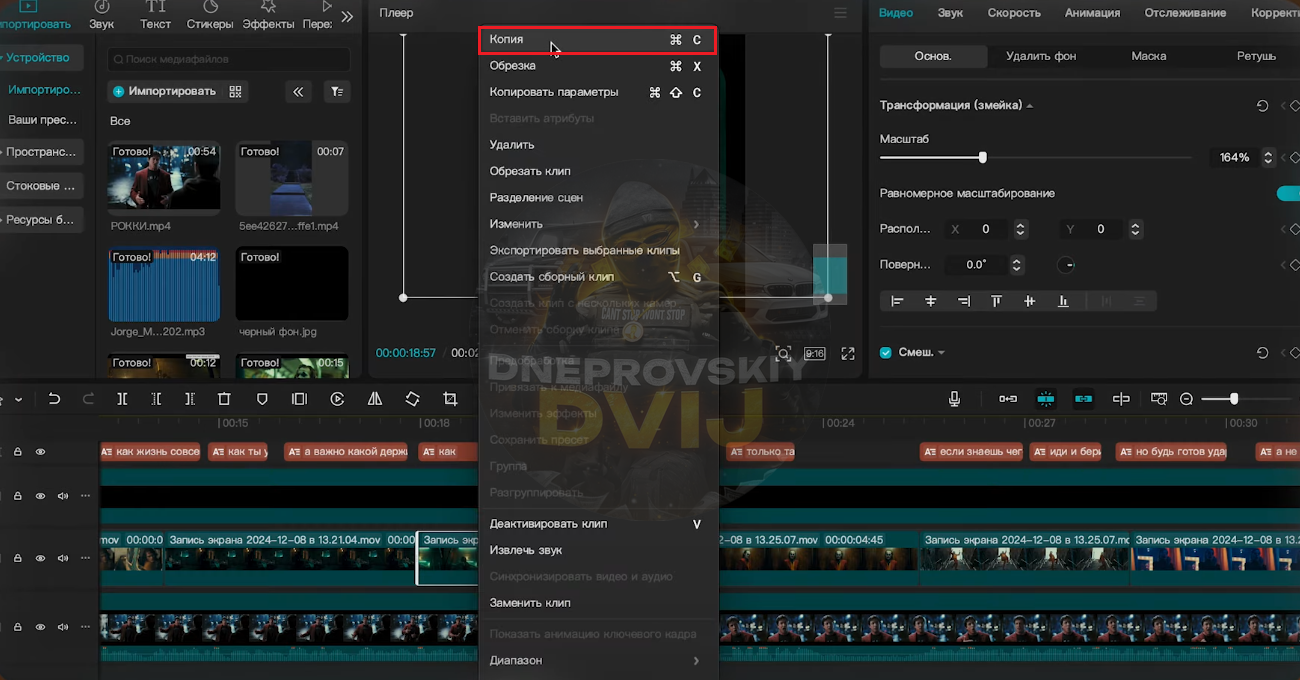Open the preview zoom-search icon in the timeline toolbar

pos(1159,399)
